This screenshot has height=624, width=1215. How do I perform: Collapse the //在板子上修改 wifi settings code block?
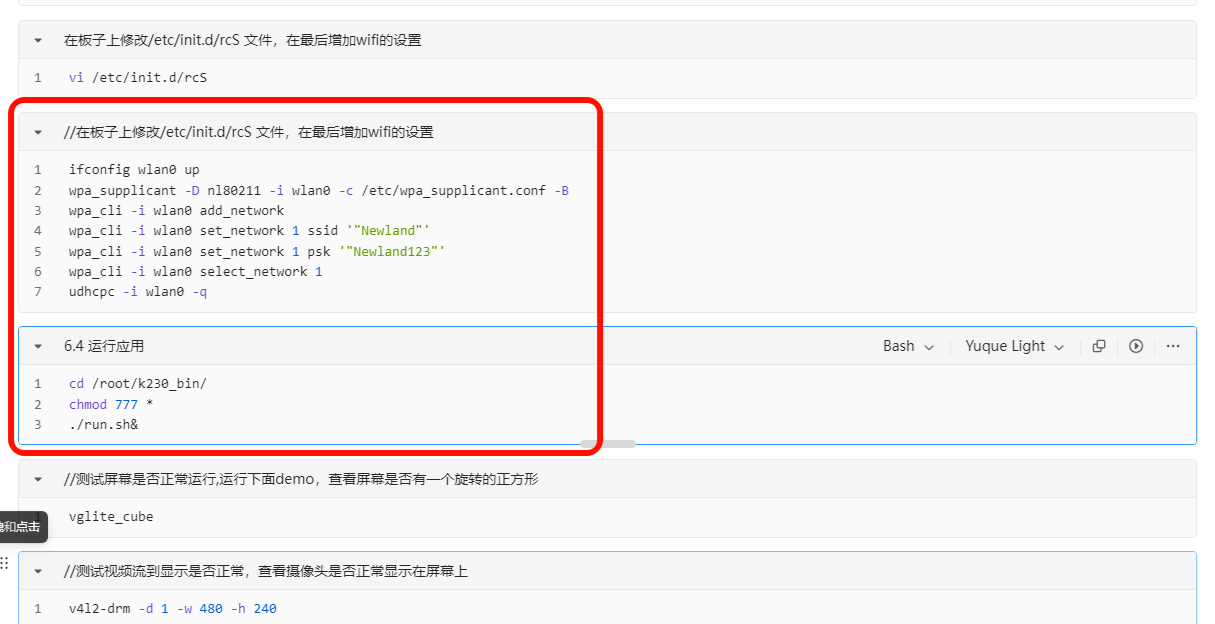pyautogui.click(x=39, y=132)
